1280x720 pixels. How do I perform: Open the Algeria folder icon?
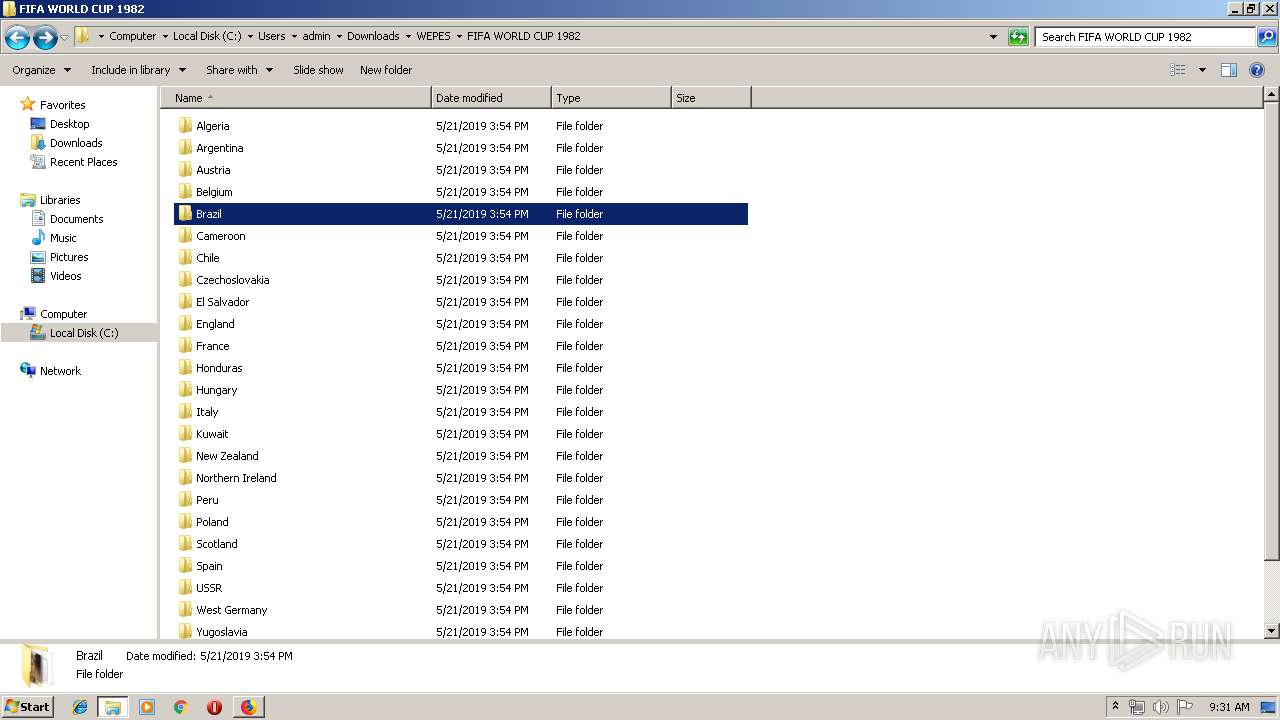(185, 126)
